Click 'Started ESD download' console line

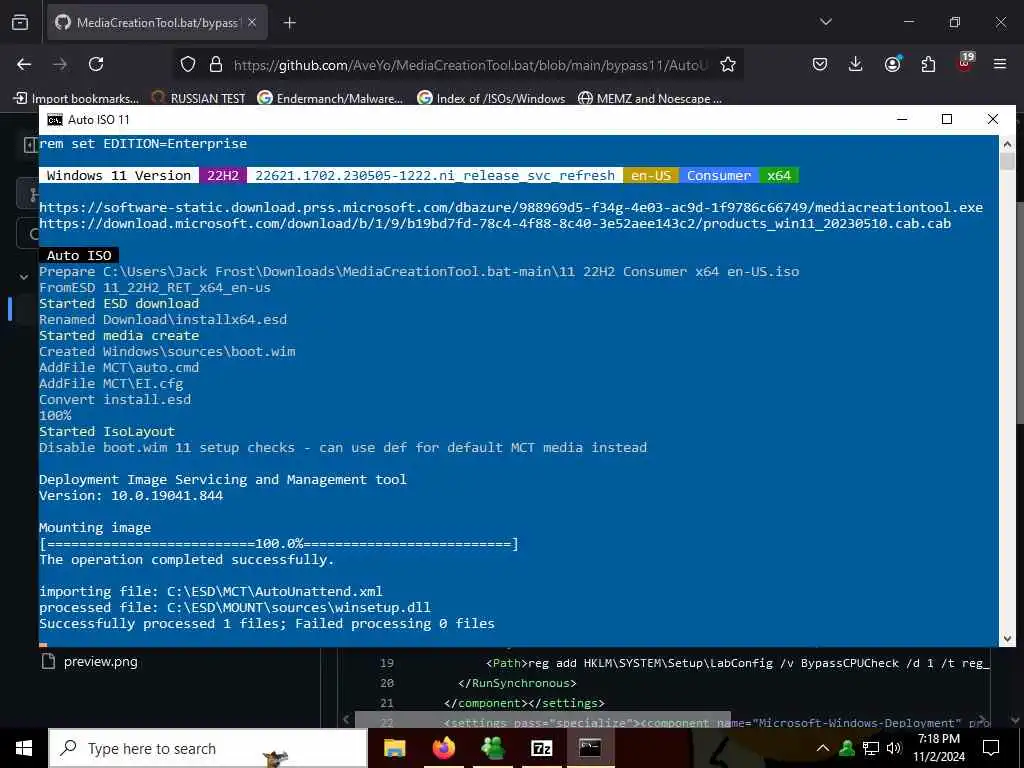click(119, 304)
